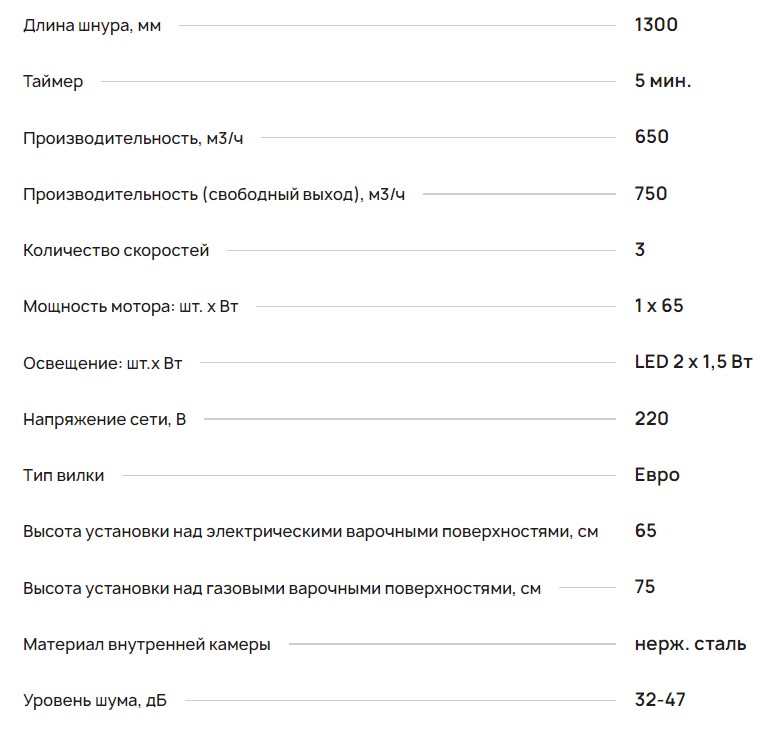Click the "Производительность, м3/ч" label

point(133,138)
